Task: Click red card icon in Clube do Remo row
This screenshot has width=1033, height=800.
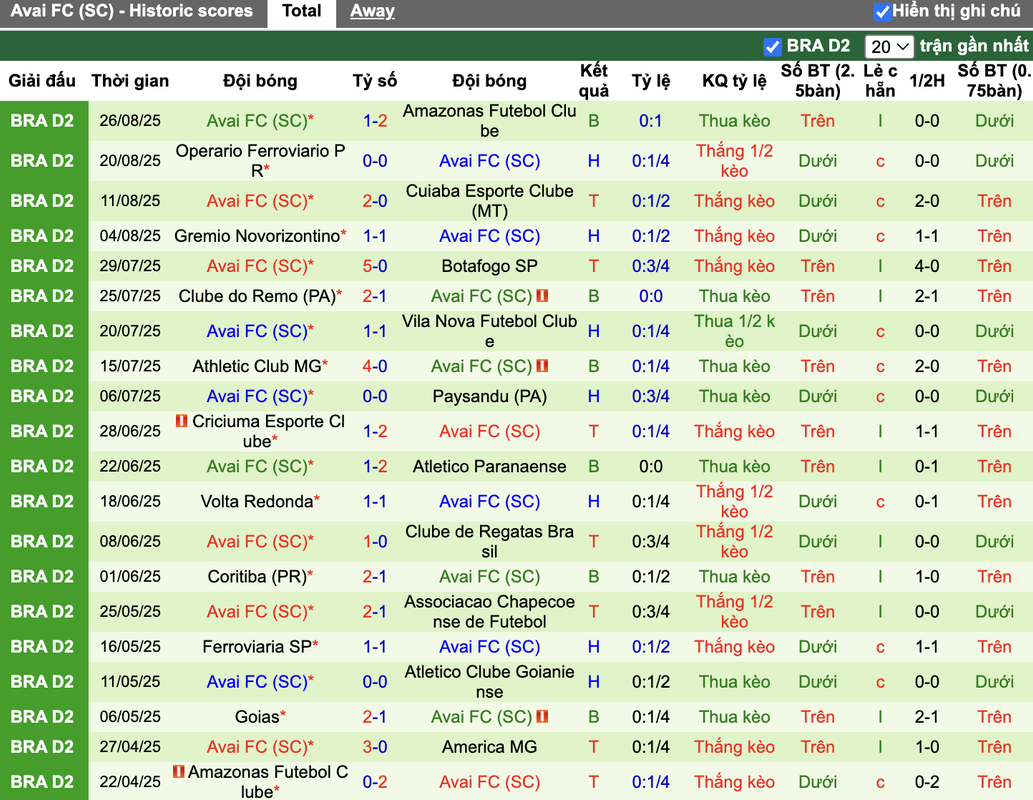Action: [542, 296]
